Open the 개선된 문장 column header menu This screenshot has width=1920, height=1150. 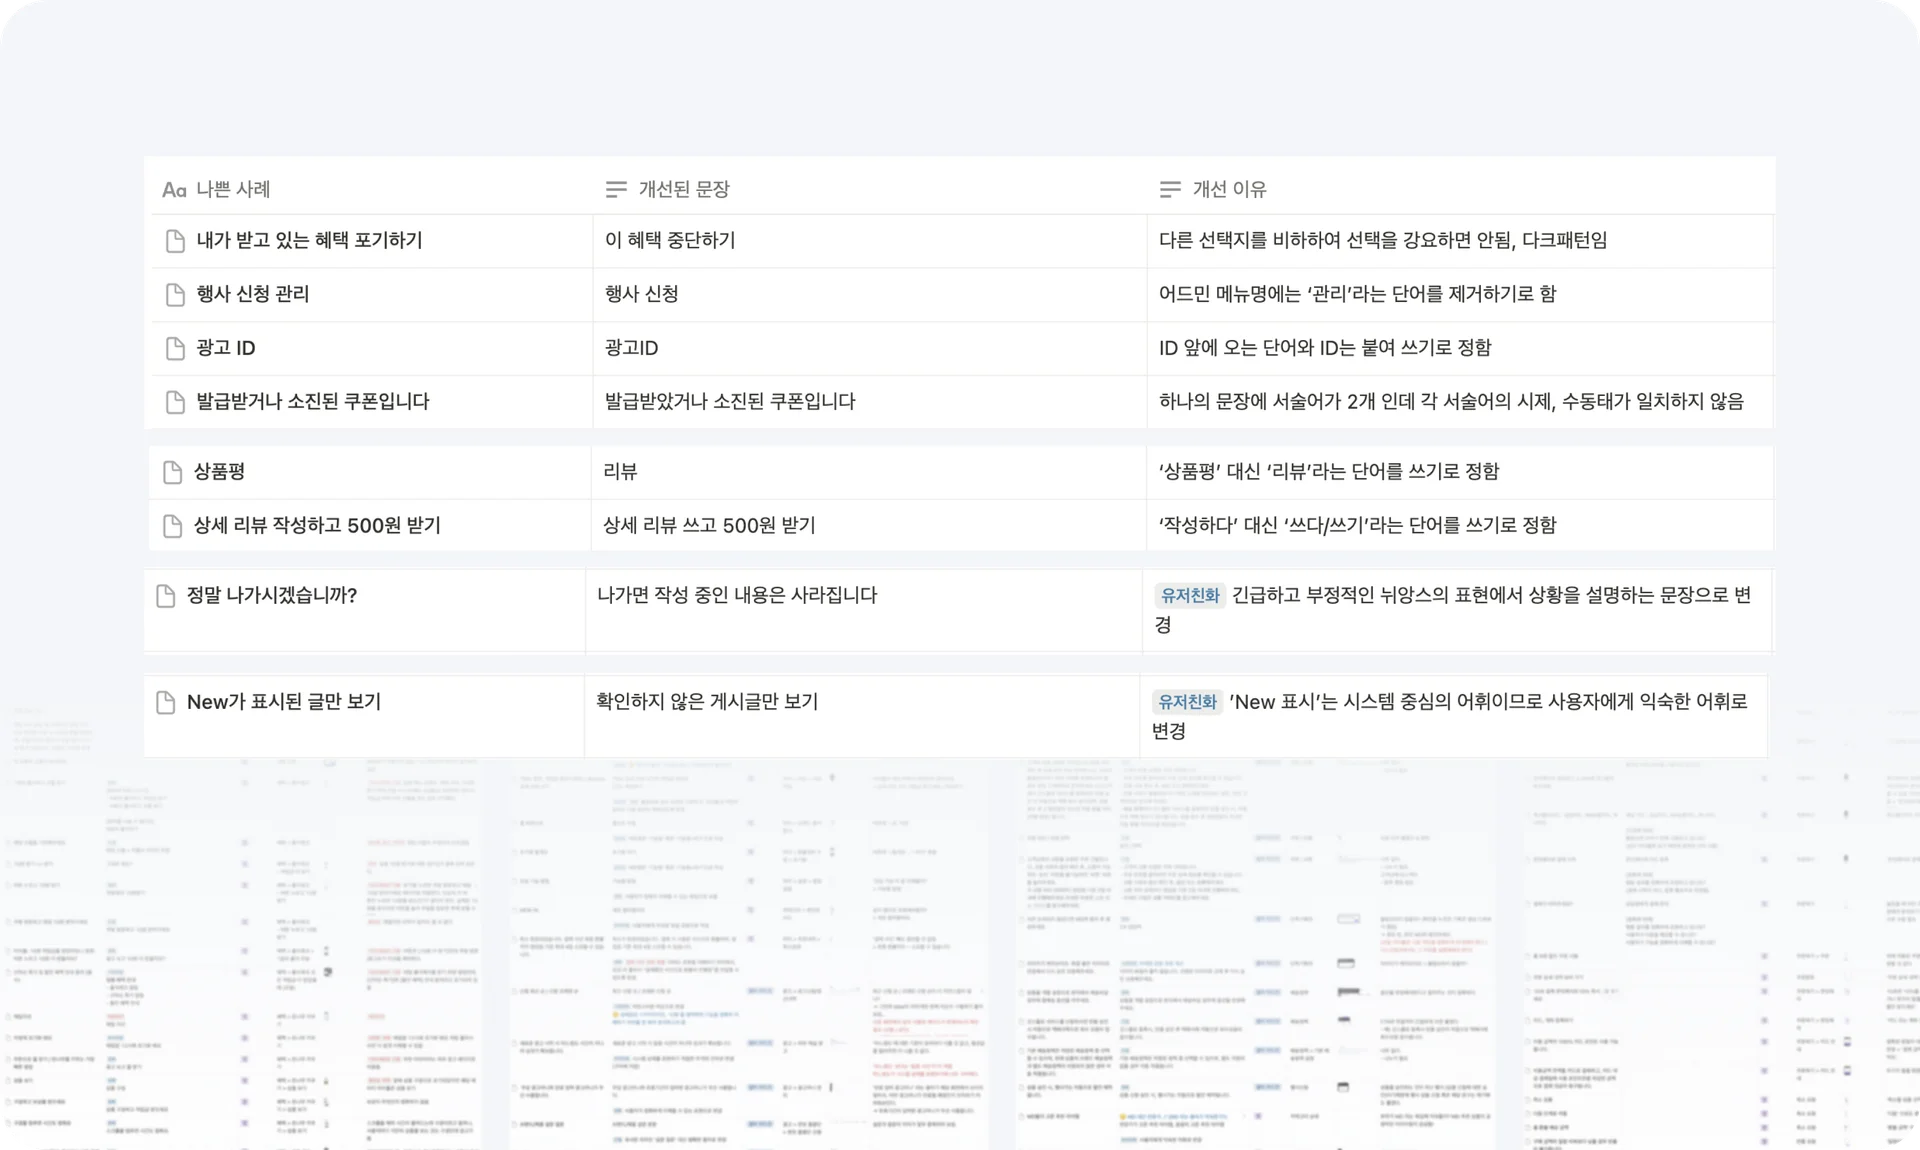[x=684, y=190]
